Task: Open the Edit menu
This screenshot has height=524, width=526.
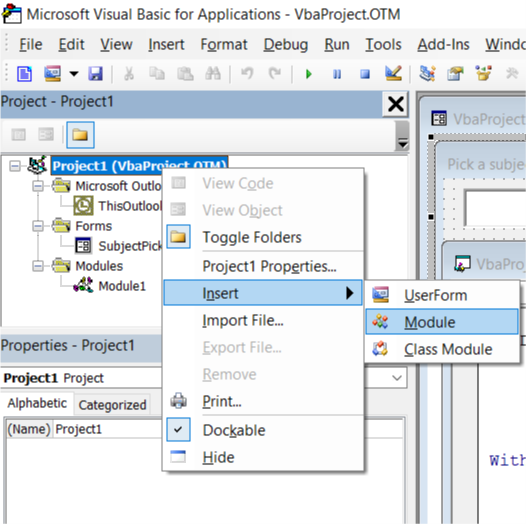Action: pyautogui.click(x=71, y=44)
